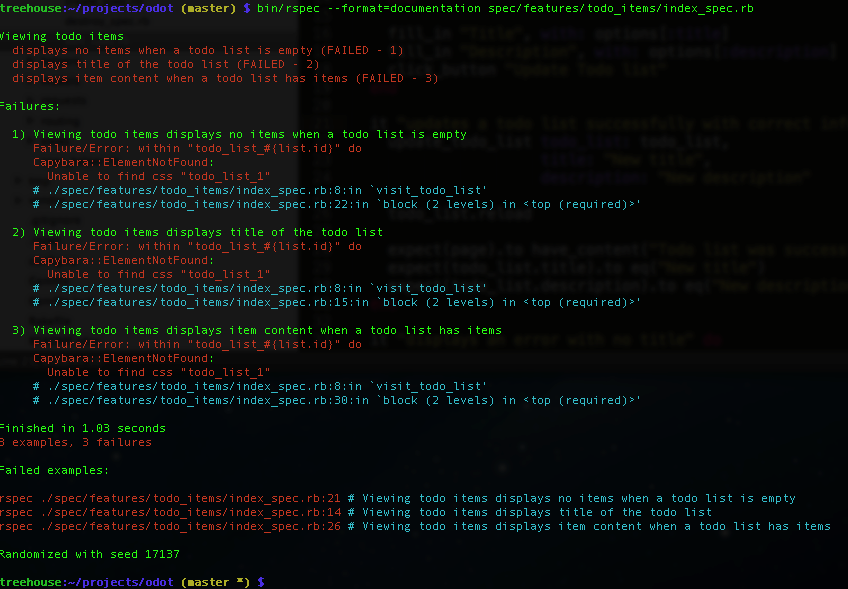Click failure 3 heading 'displays item content when a todo list has items'

[x=257, y=330]
